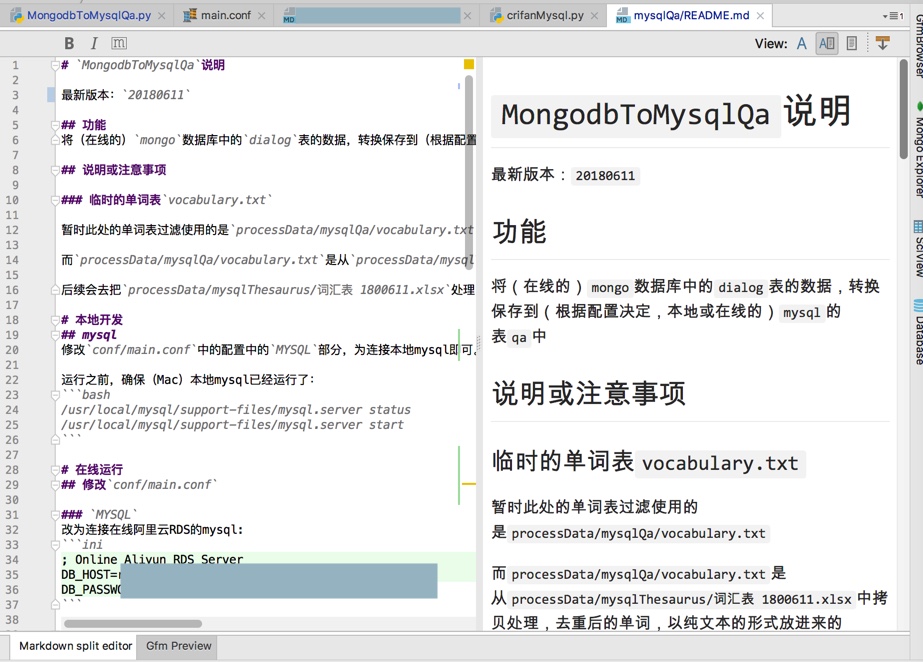Collapse the 在线运行 fold on line 28
Screen dimensions: 923x662
(55, 470)
